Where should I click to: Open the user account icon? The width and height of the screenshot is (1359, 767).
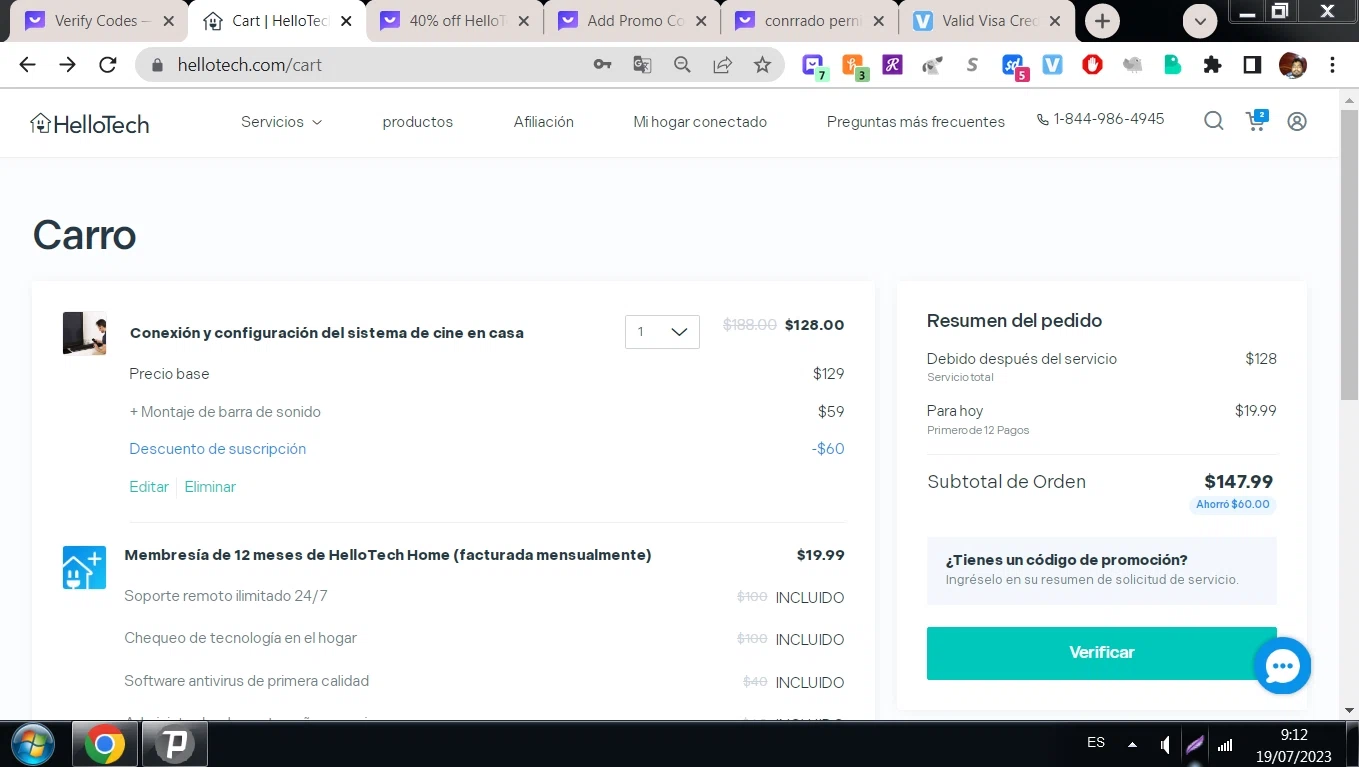point(1297,121)
